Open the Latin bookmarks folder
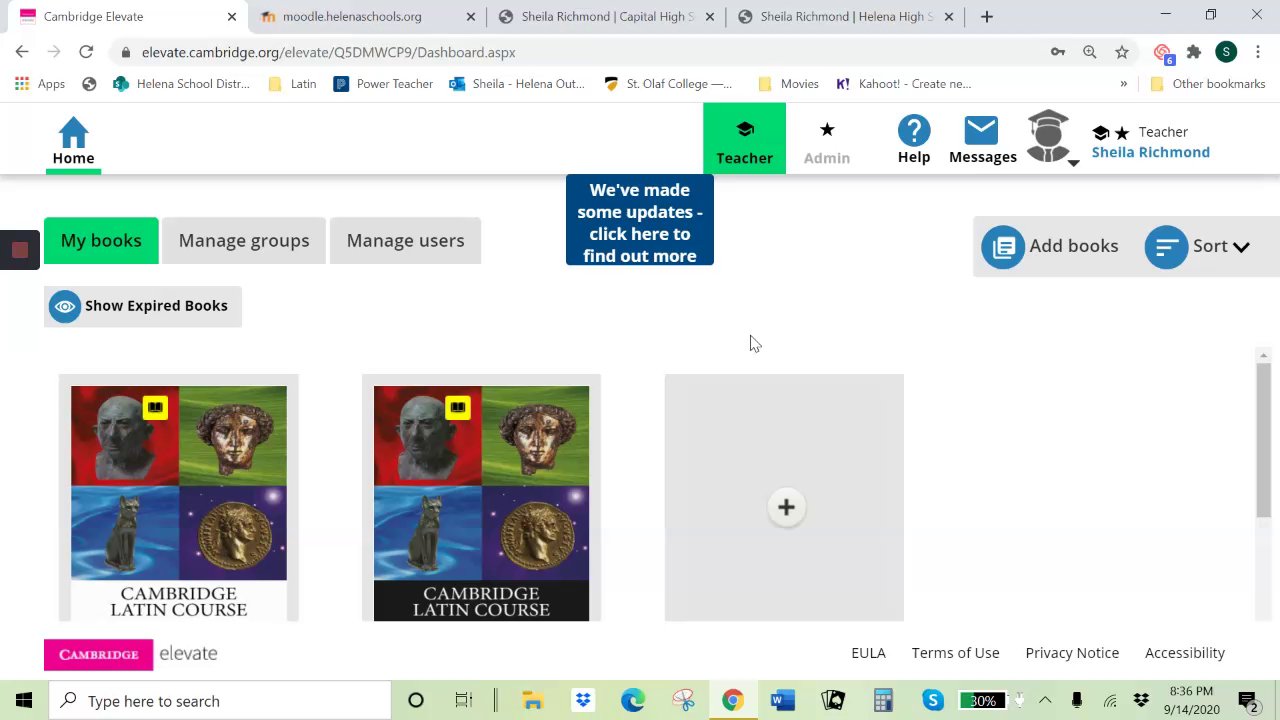Screen dimensions: 1280x720 click(x=292, y=84)
